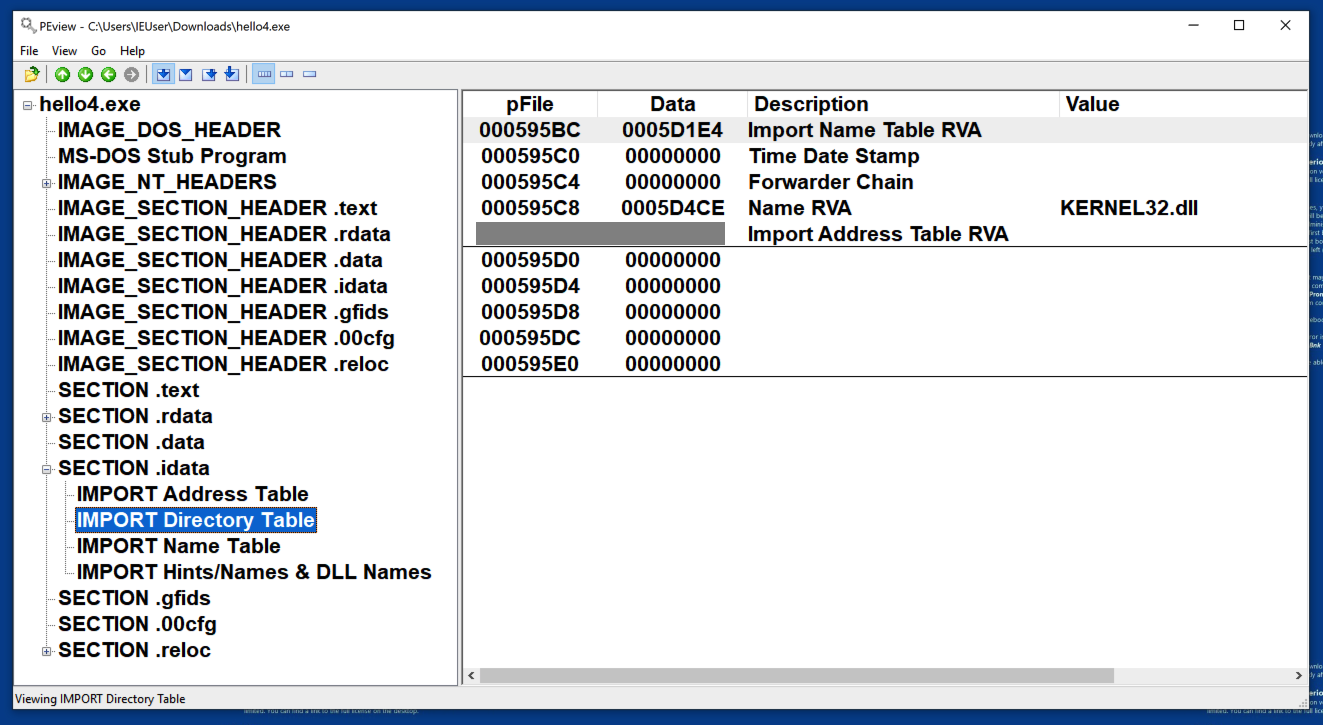
Task: Select SECTION .data in the tree
Action: [131, 442]
